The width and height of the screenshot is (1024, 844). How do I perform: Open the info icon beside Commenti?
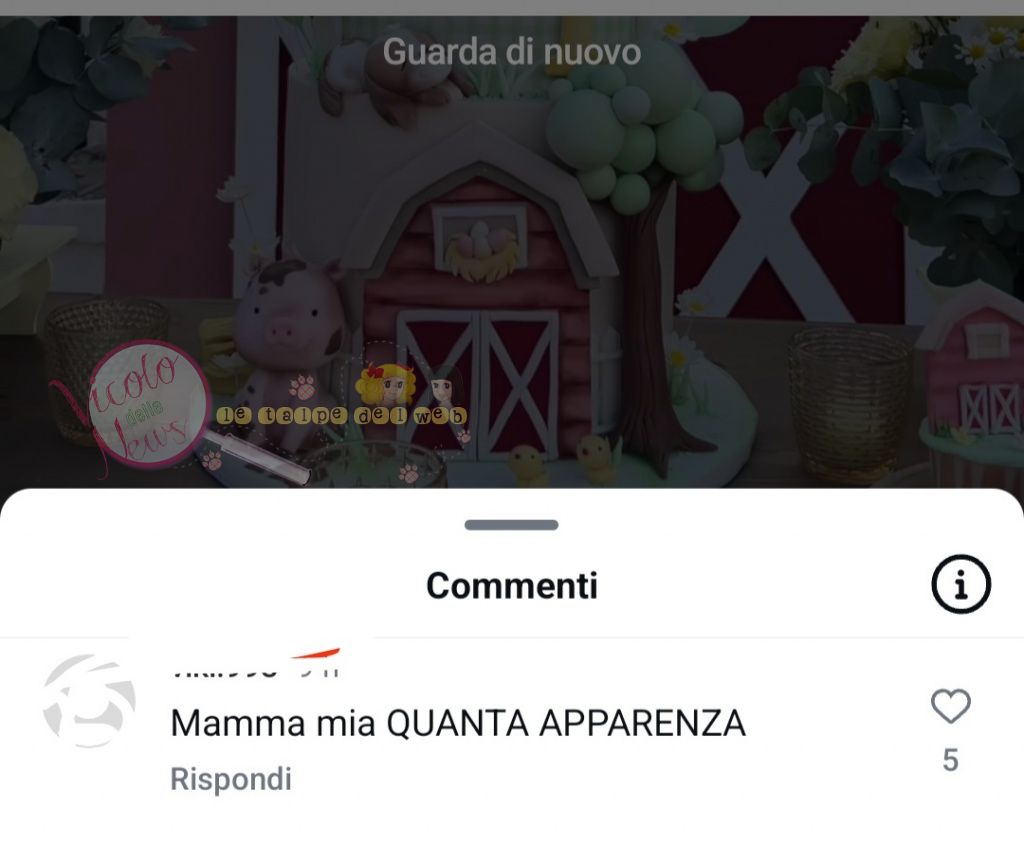[x=961, y=583]
